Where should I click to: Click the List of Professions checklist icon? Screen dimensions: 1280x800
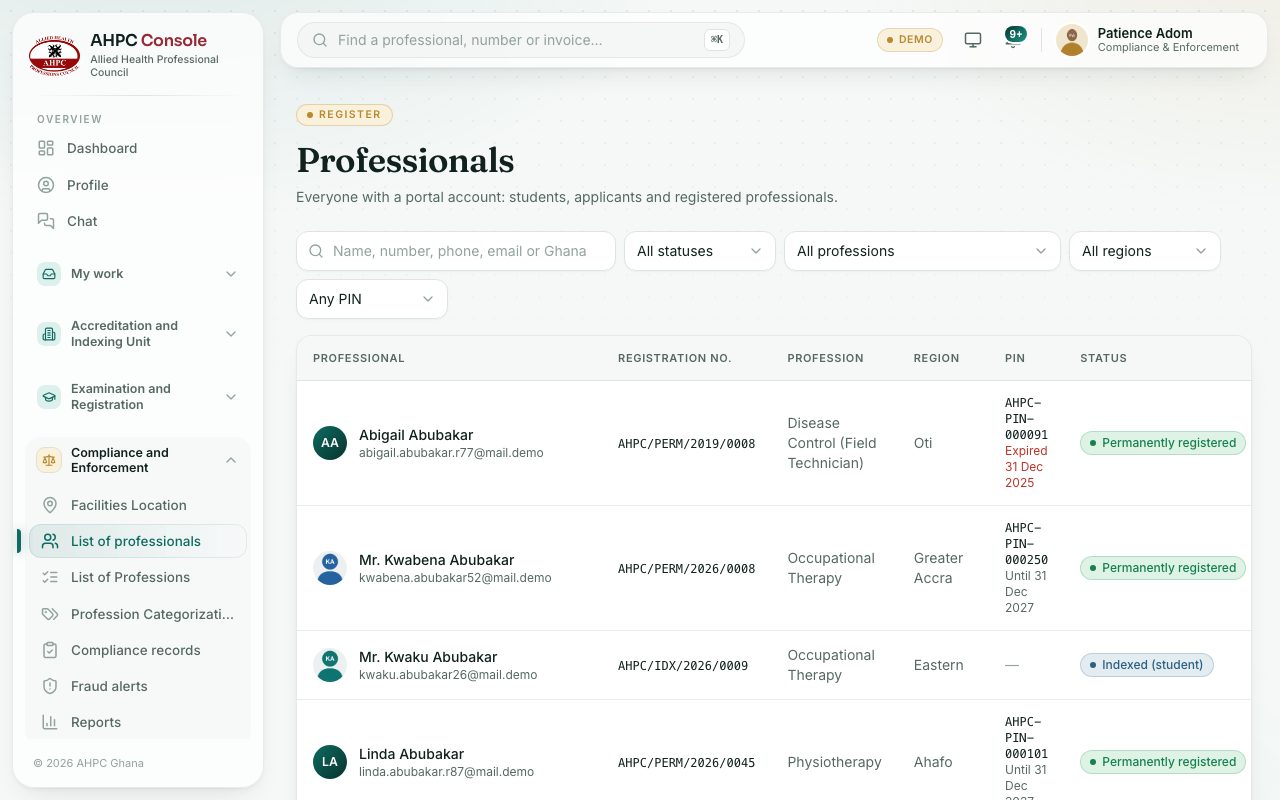50,577
